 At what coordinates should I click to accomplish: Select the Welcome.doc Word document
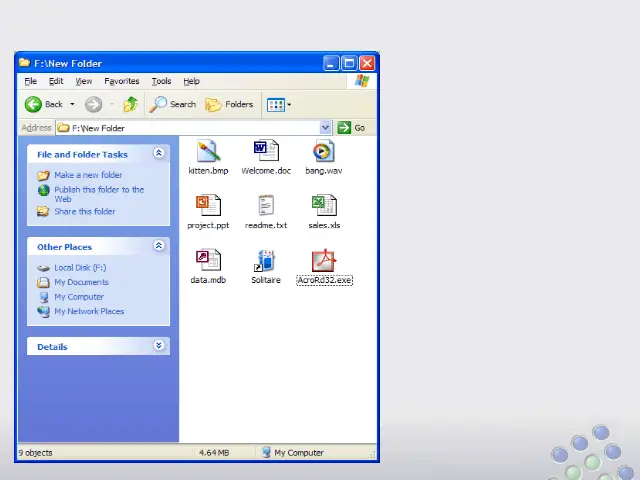pyautogui.click(x=266, y=152)
